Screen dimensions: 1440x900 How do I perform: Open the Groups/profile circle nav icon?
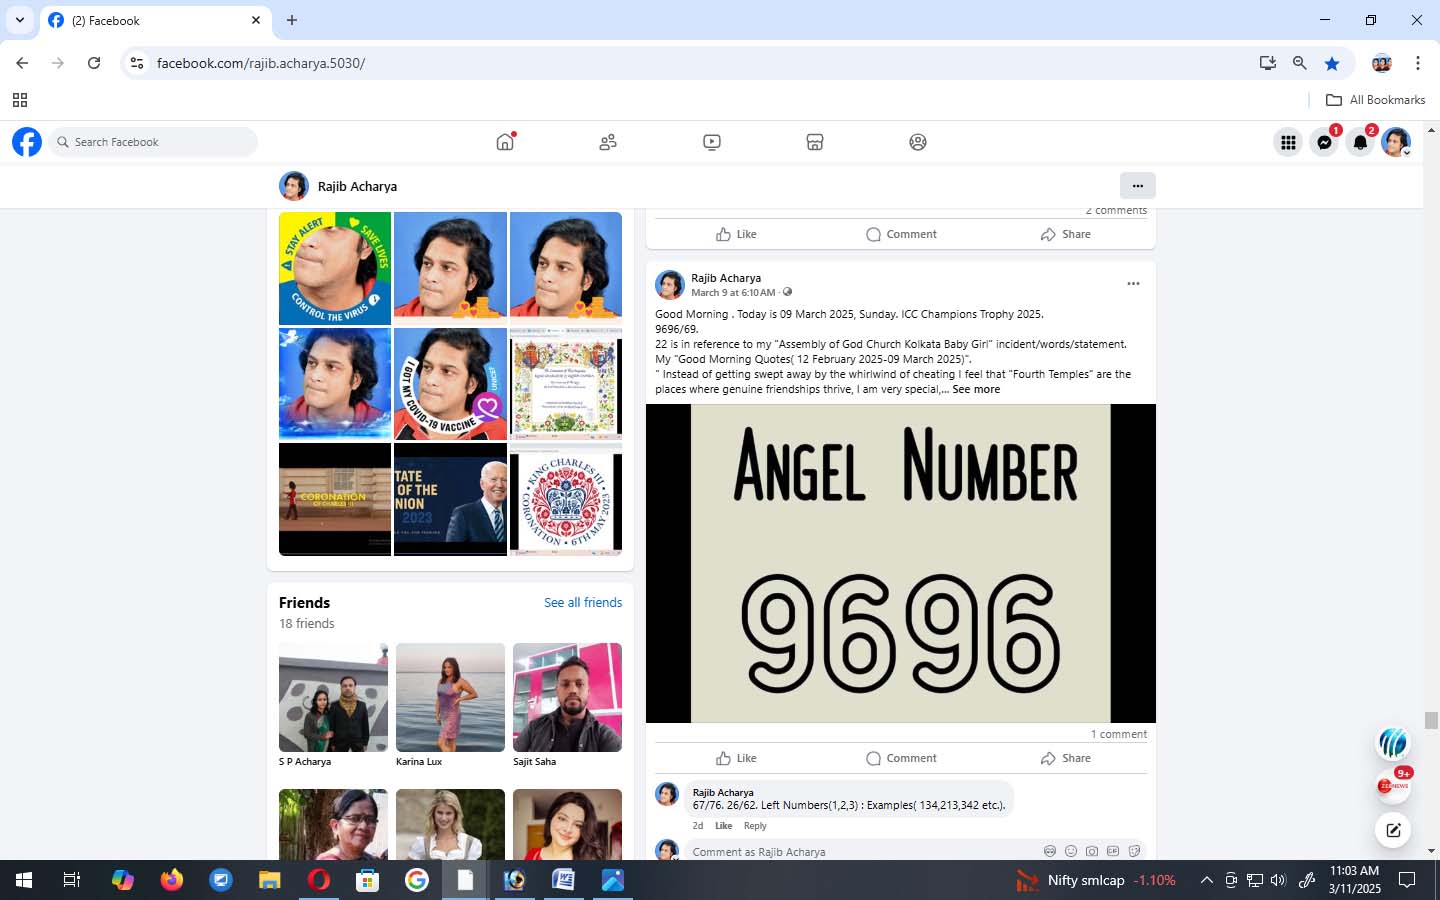[x=918, y=142]
